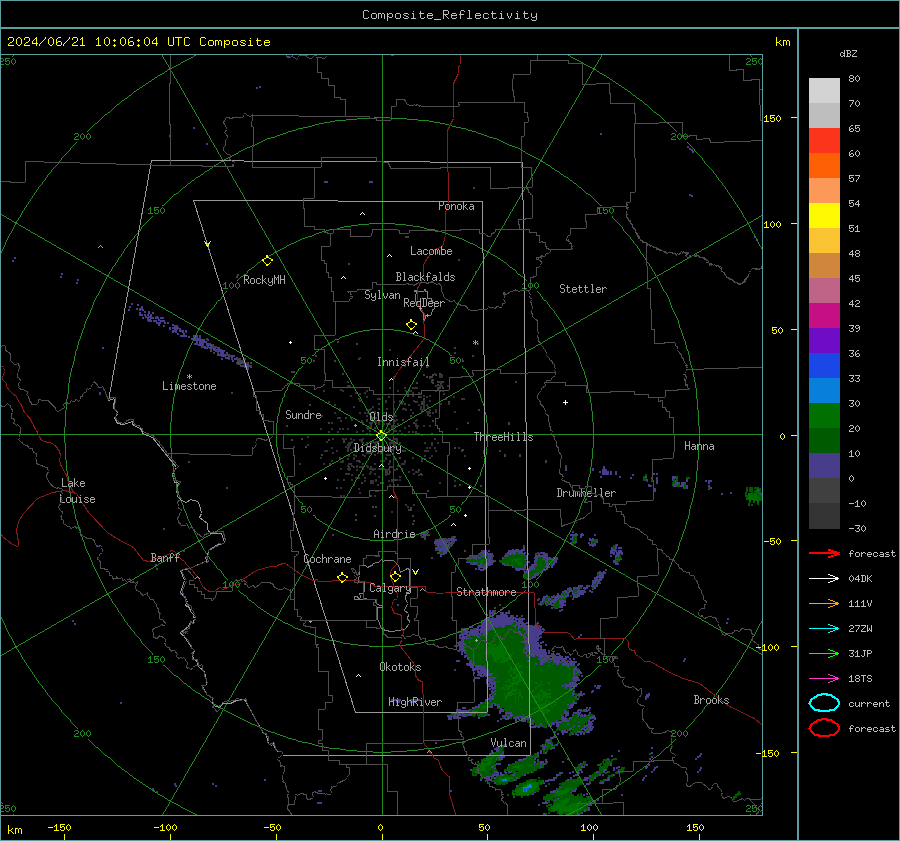900x841 pixels.
Task: Click the Stettler city label
Action: coord(583,289)
